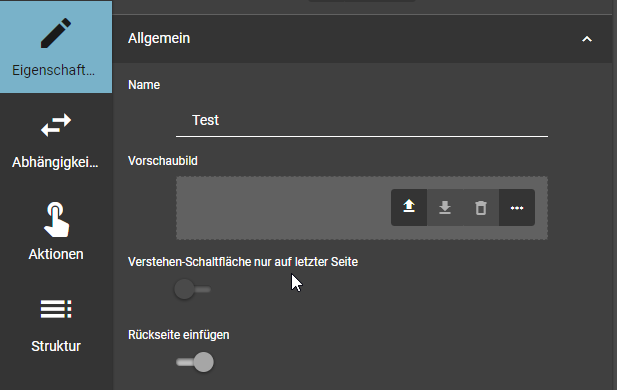Click the list lines Struktur icon
This screenshot has width=617, height=390.
click(x=56, y=309)
